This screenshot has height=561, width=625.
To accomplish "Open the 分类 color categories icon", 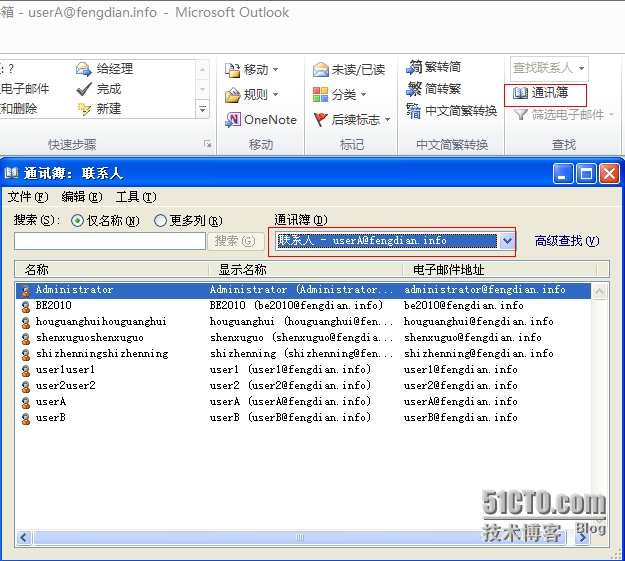I will [320, 95].
